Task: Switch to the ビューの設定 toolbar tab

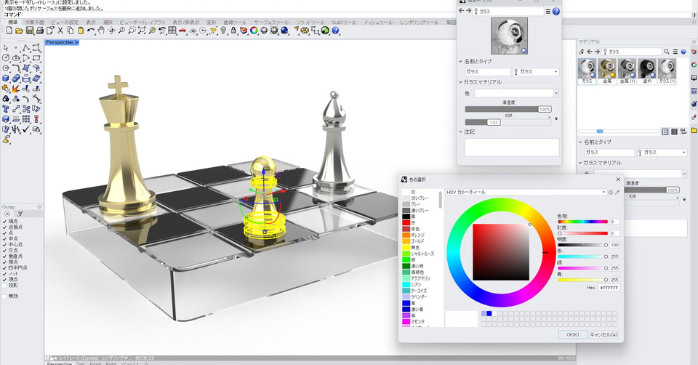Action: [64, 22]
